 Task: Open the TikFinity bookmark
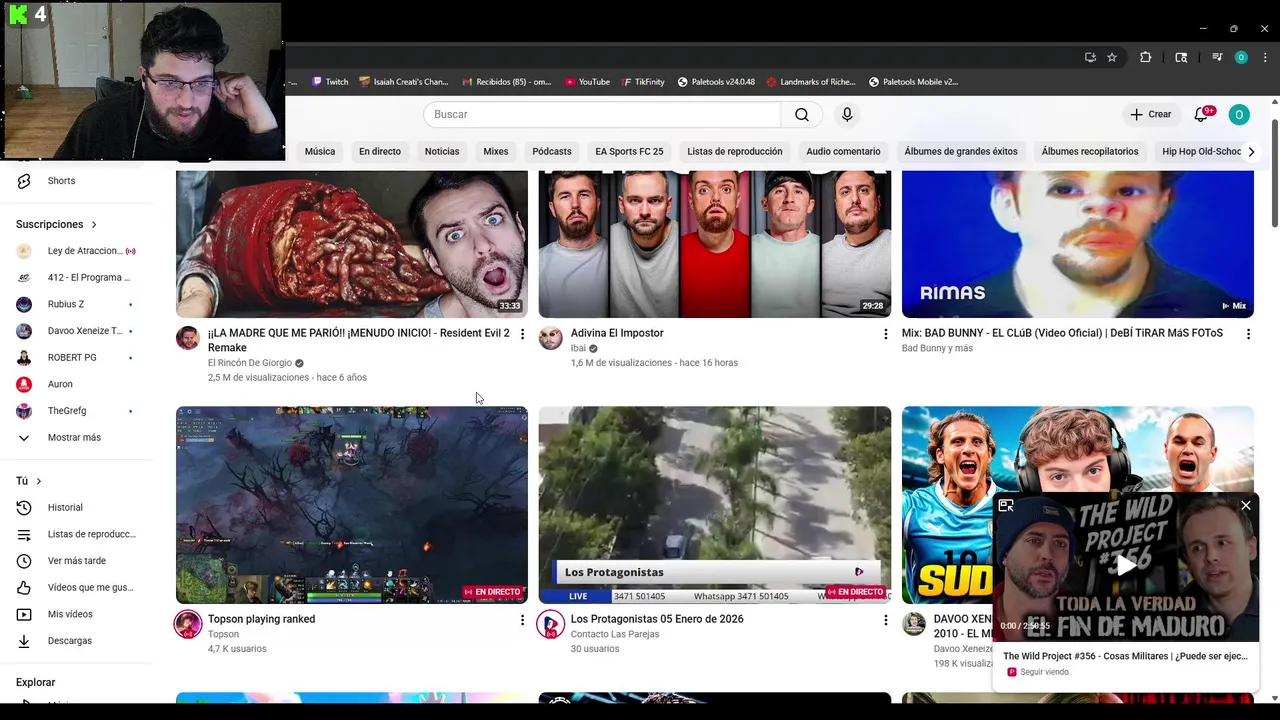tap(643, 82)
